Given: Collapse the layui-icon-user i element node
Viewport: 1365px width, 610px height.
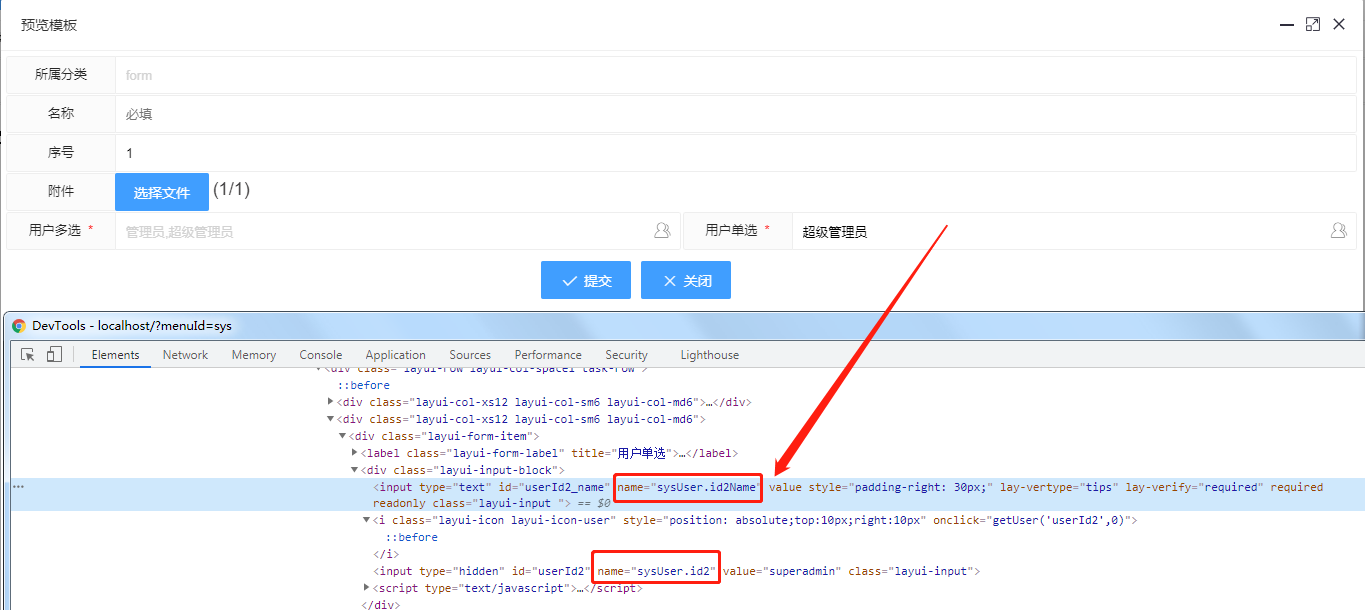Looking at the screenshot, I should click(366, 520).
